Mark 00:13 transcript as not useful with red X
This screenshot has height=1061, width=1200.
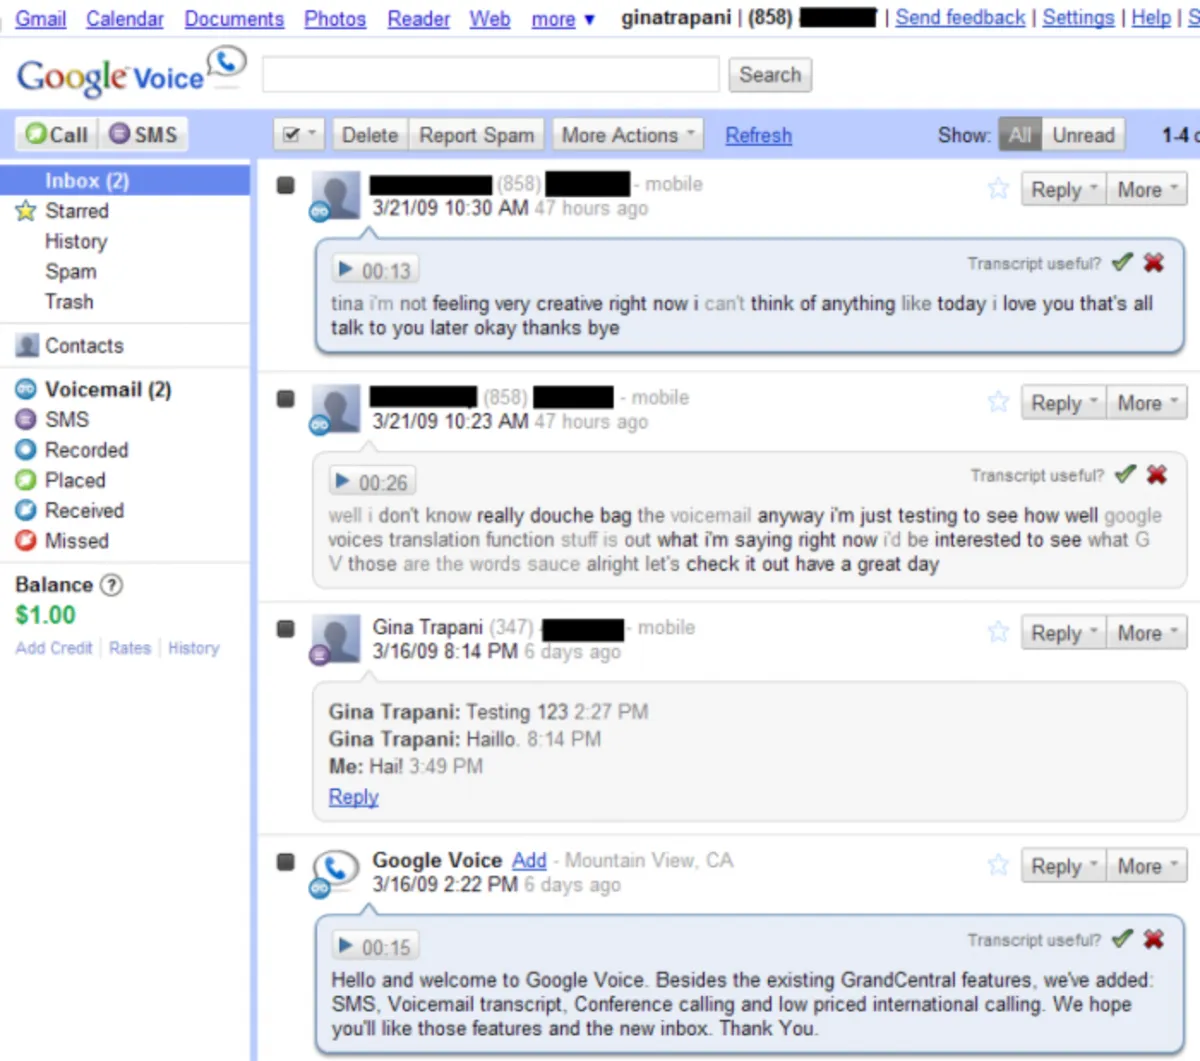pyautogui.click(x=1154, y=262)
